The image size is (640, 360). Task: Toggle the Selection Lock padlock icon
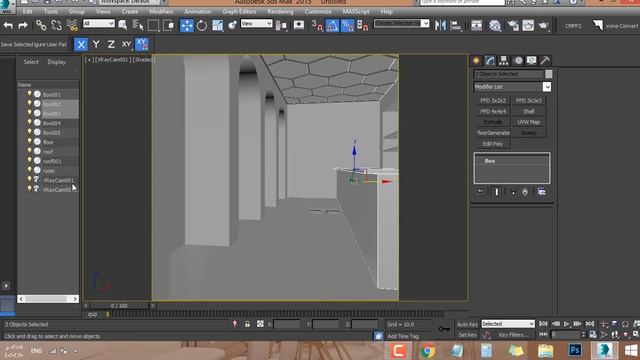(x=247, y=324)
